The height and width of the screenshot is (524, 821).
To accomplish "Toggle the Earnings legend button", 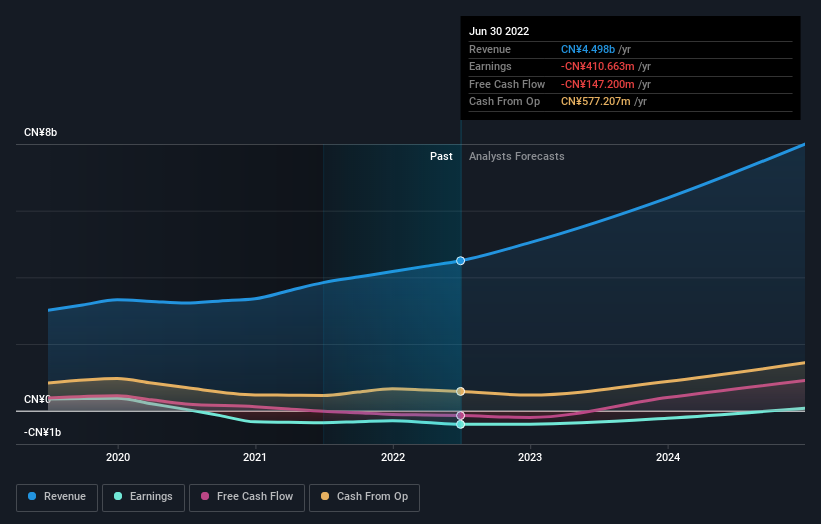I will (x=143, y=497).
